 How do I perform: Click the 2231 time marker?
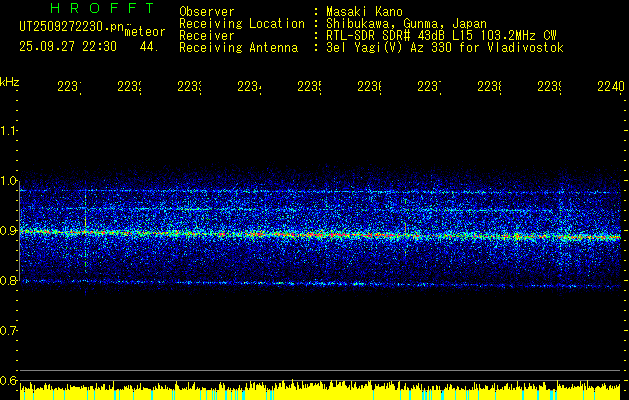(69, 86)
